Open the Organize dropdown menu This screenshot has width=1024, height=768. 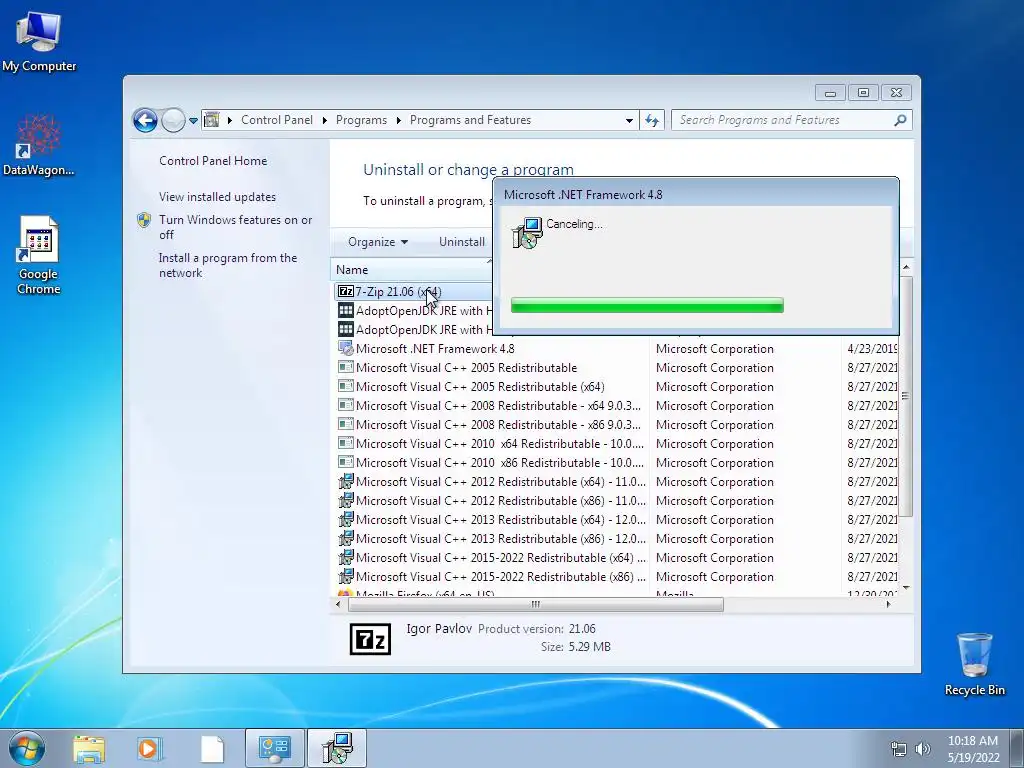click(378, 242)
